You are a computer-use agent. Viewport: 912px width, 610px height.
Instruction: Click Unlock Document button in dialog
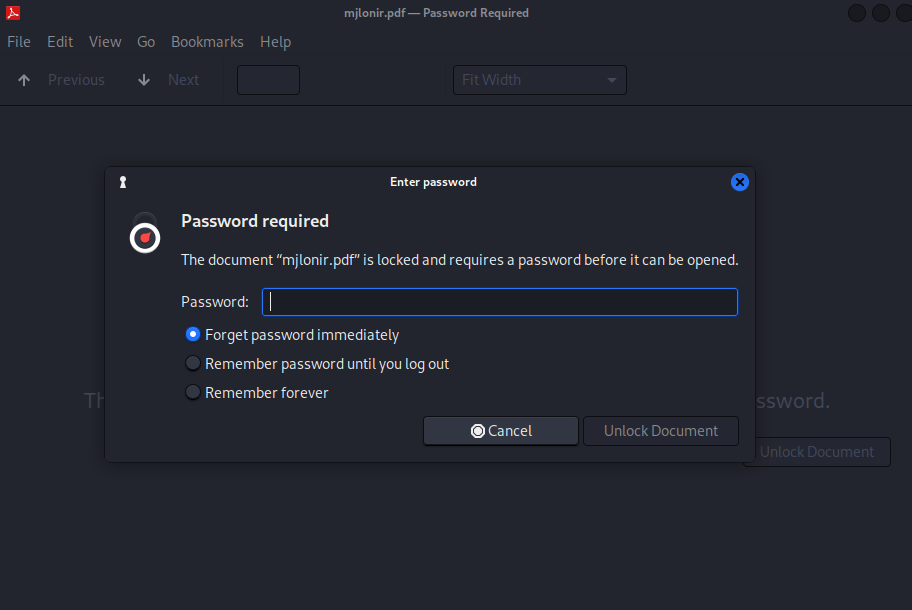coord(661,431)
